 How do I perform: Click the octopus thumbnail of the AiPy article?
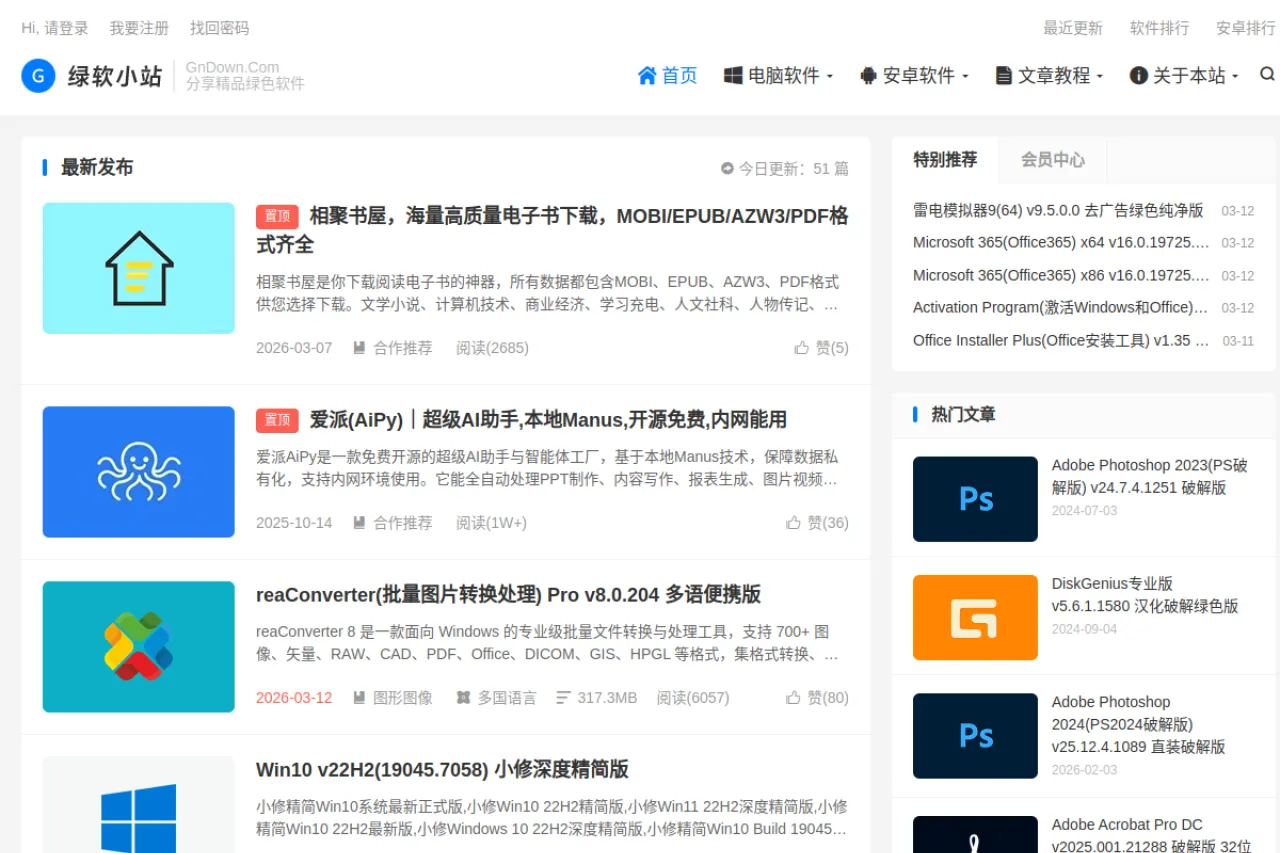tap(138, 471)
